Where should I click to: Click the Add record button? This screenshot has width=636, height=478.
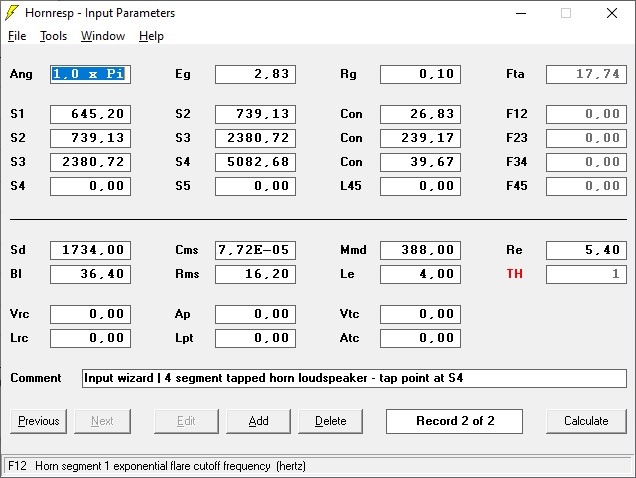point(258,421)
